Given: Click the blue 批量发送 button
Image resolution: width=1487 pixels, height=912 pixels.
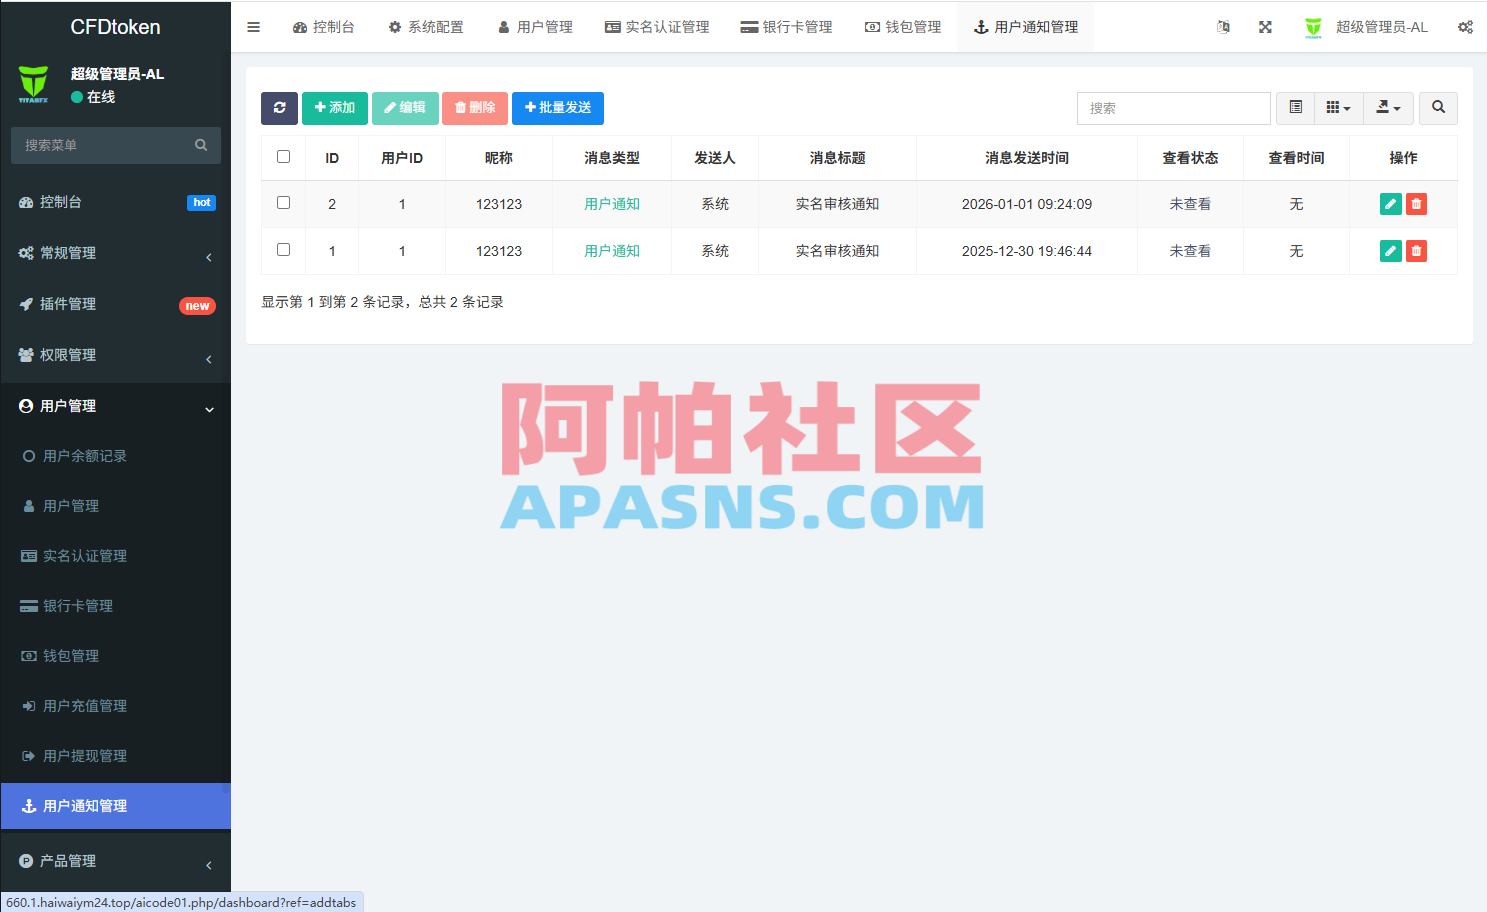Looking at the screenshot, I should 558,108.
